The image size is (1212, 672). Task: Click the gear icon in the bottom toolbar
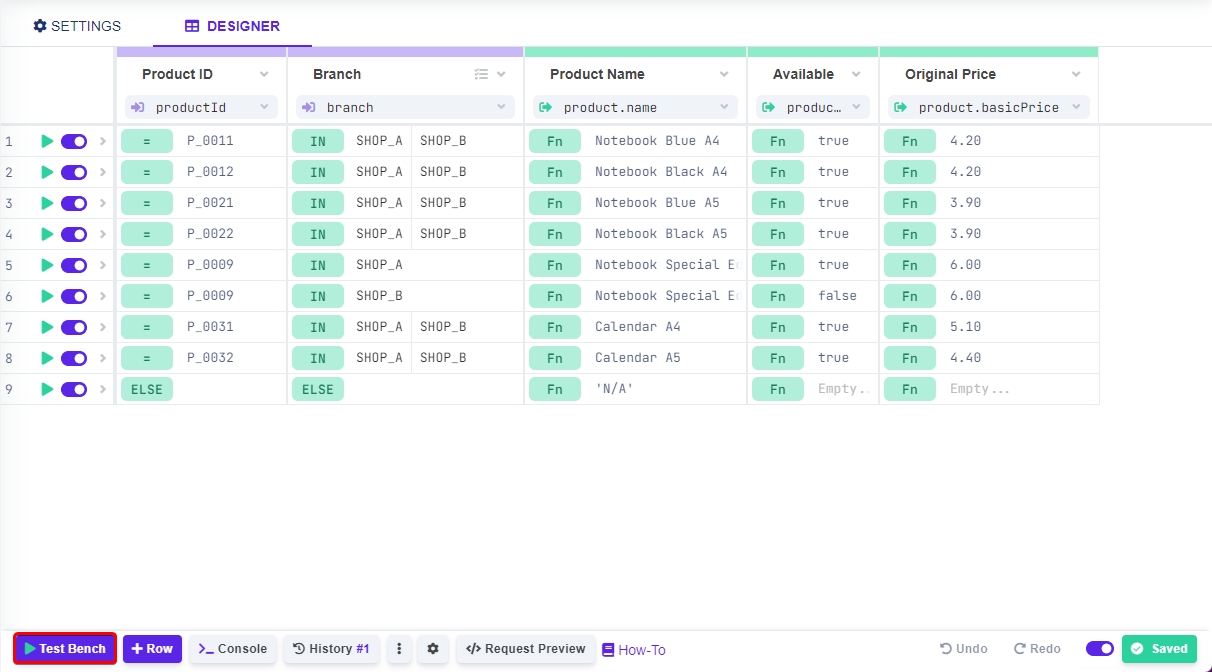pos(433,649)
